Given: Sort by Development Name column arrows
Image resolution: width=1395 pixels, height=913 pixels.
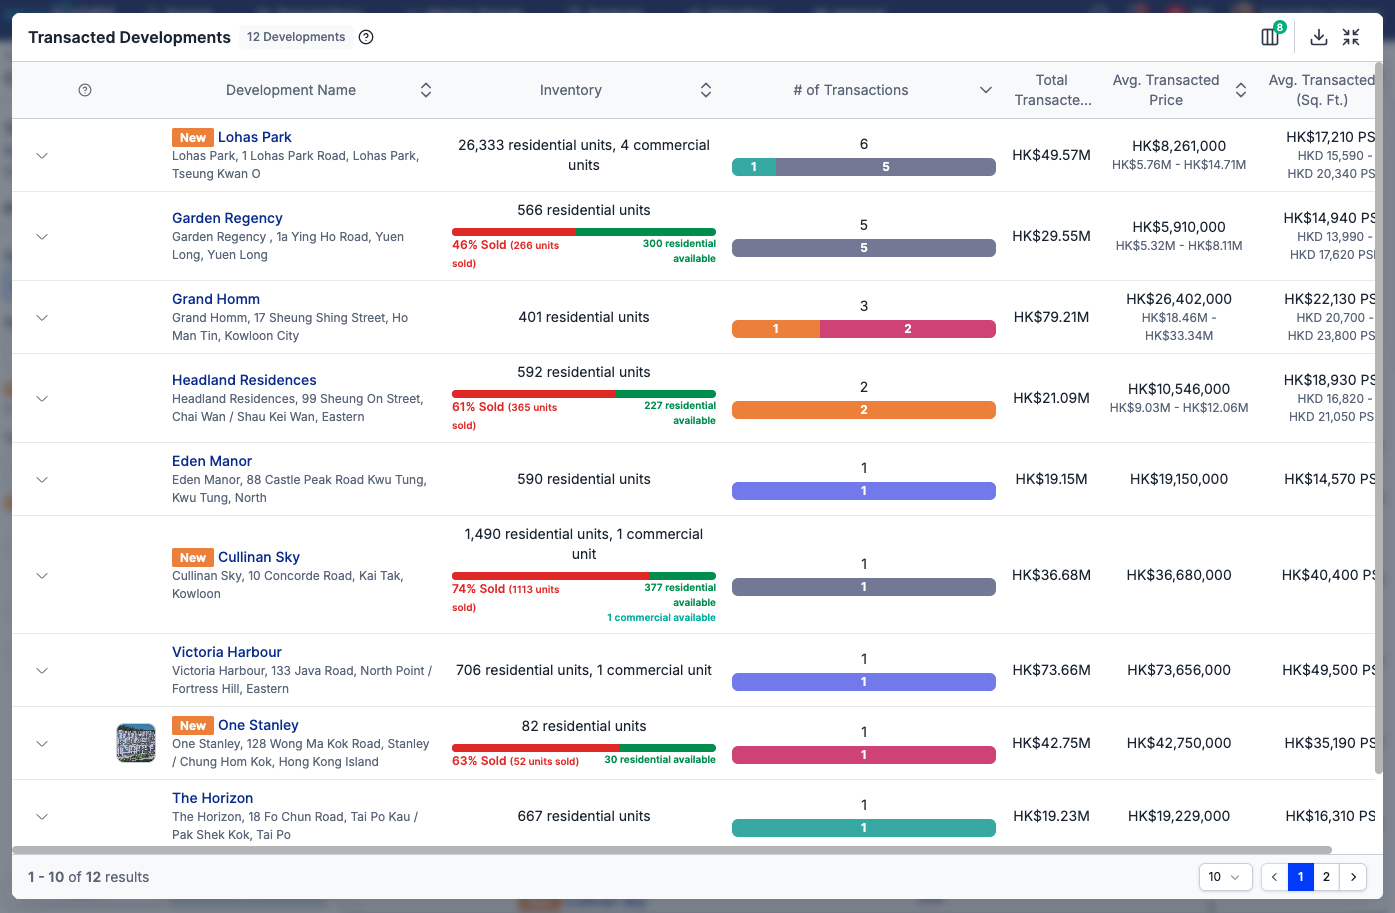Looking at the screenshot, I should (426, 90).
